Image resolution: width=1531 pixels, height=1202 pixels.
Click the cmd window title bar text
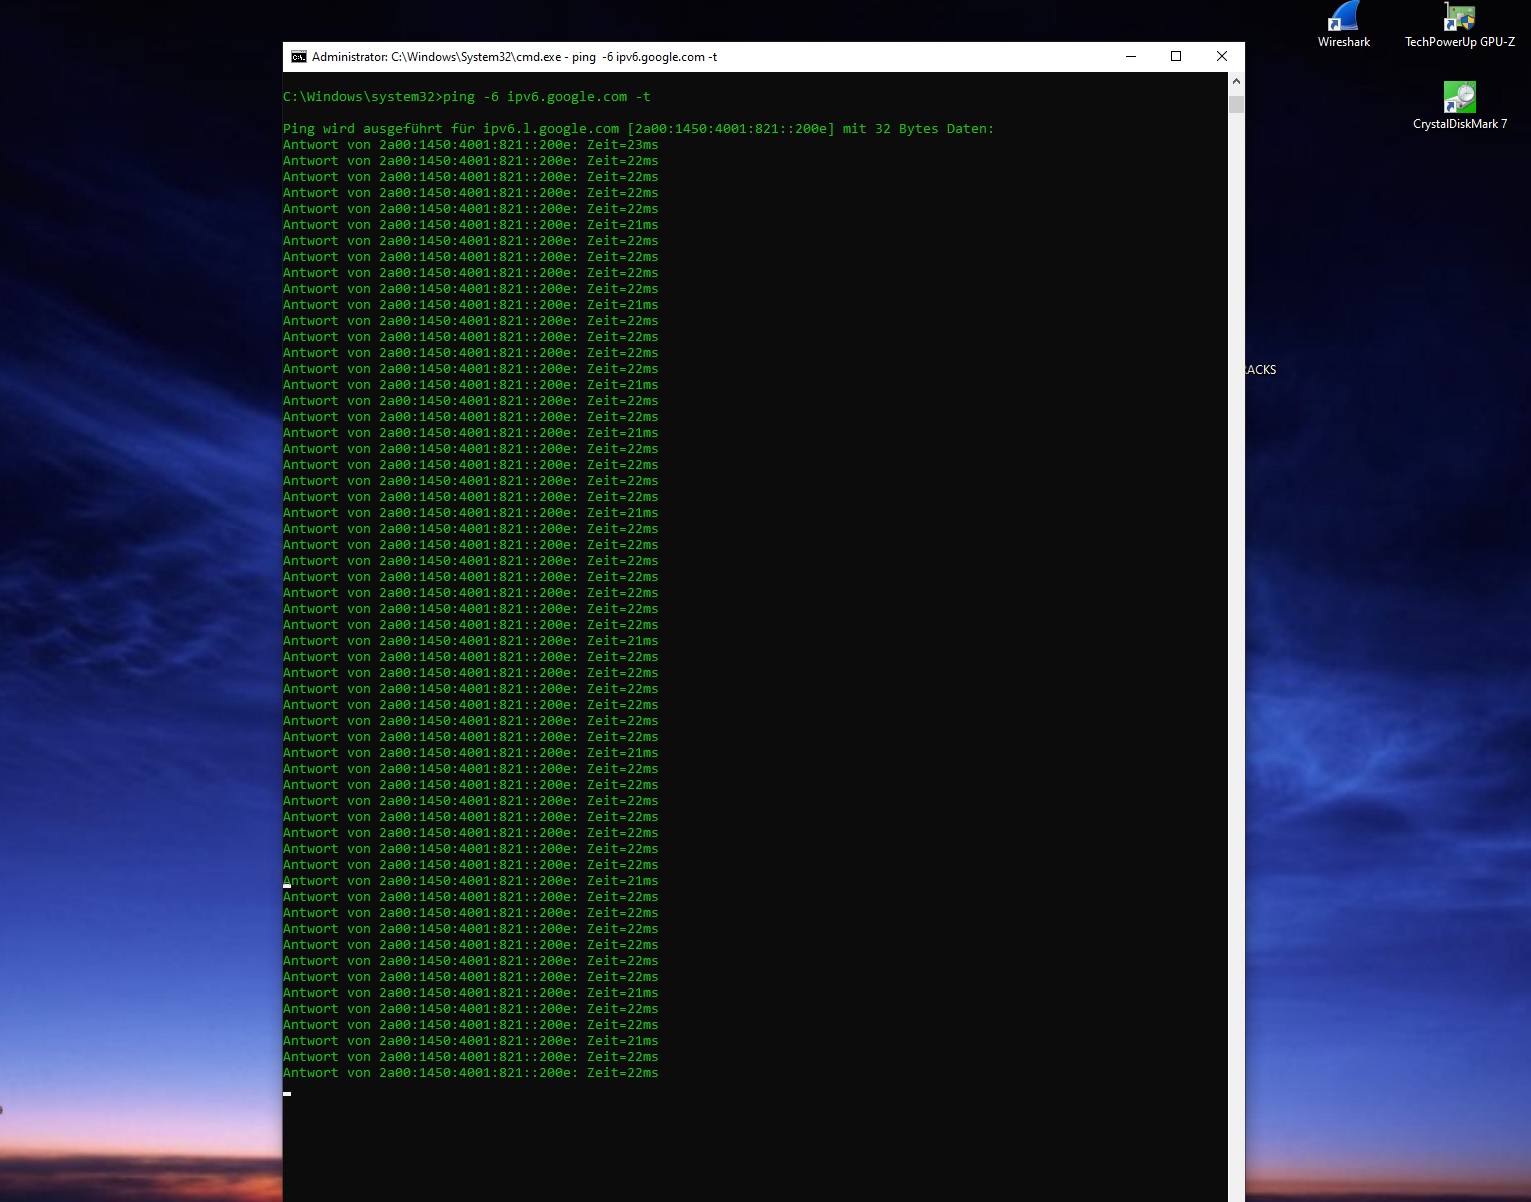[514, 57]
